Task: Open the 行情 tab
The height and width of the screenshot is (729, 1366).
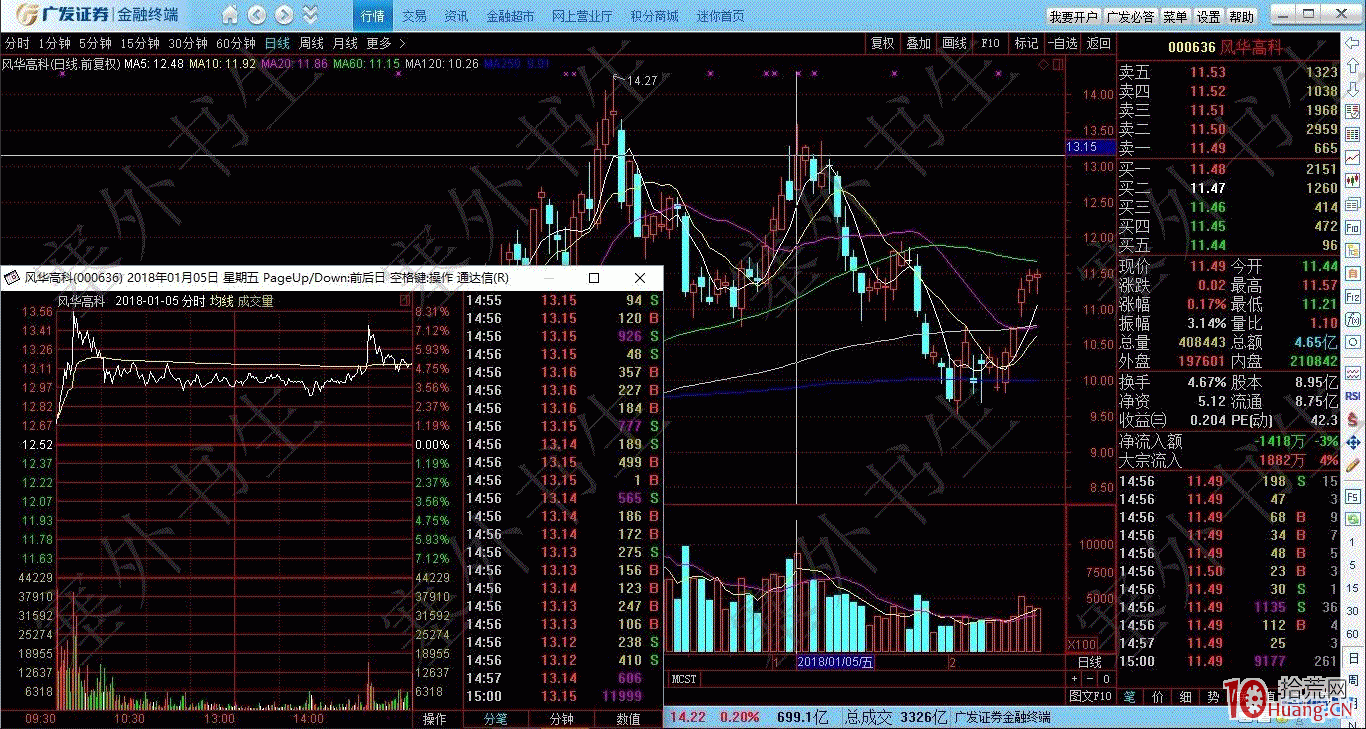Action: coord(372,16)
